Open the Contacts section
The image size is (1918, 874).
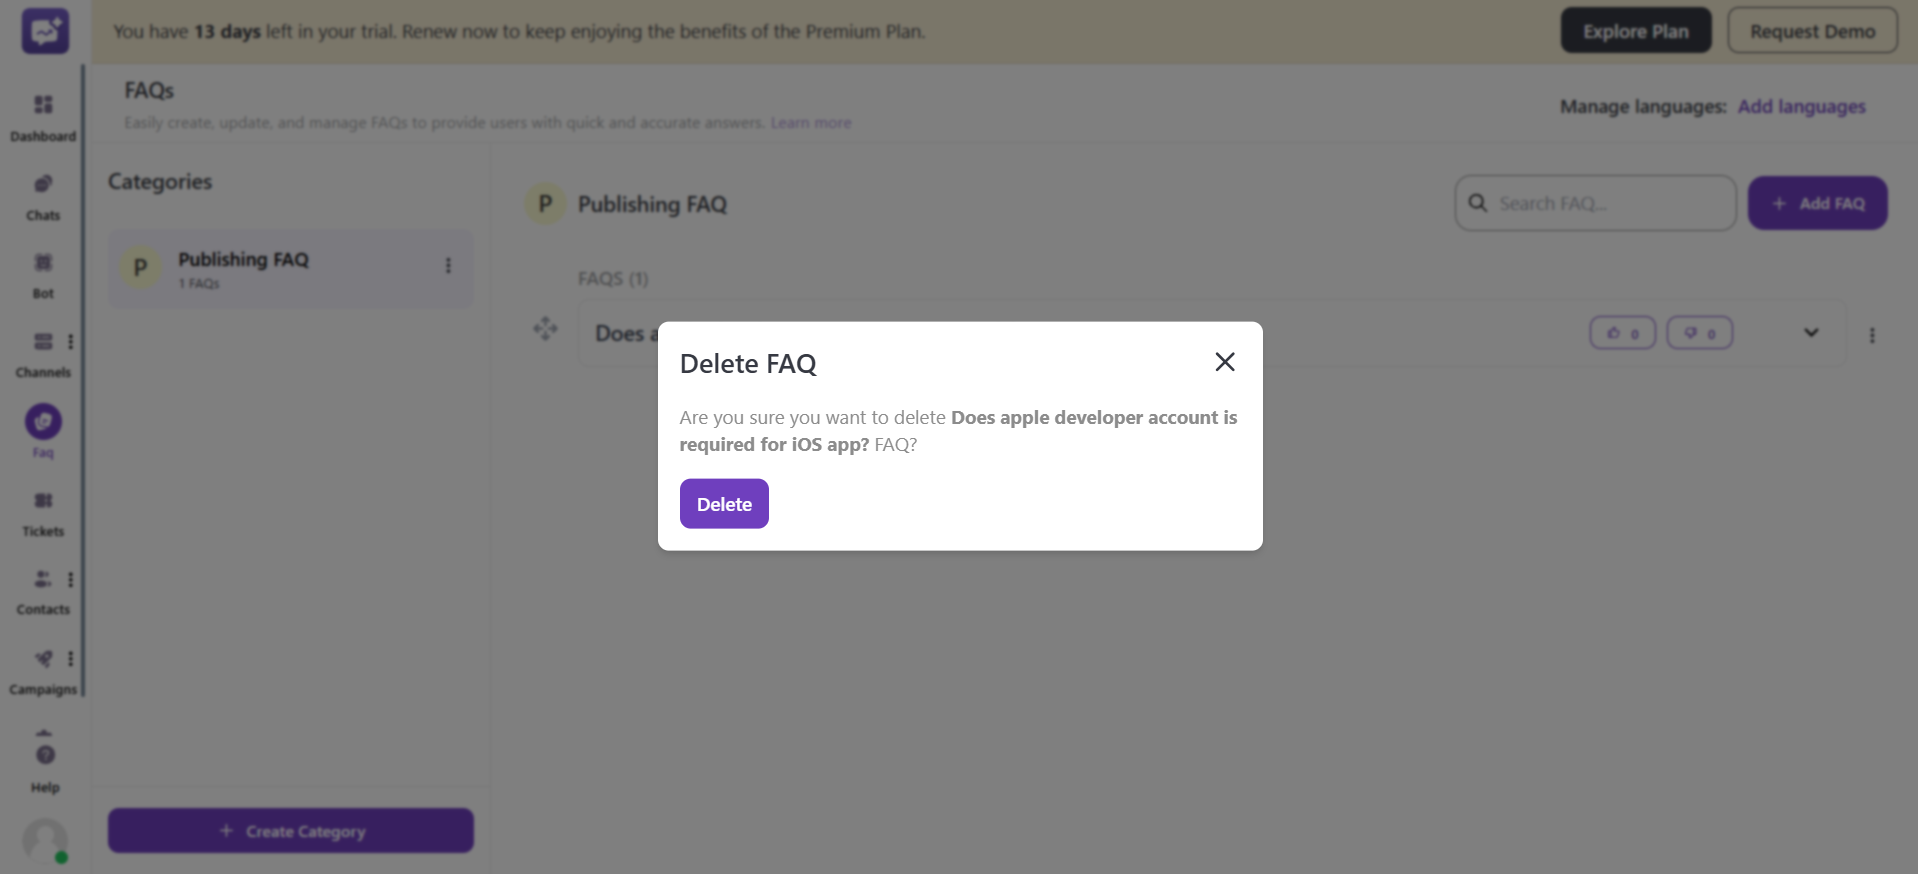click(x=42, y=588)
